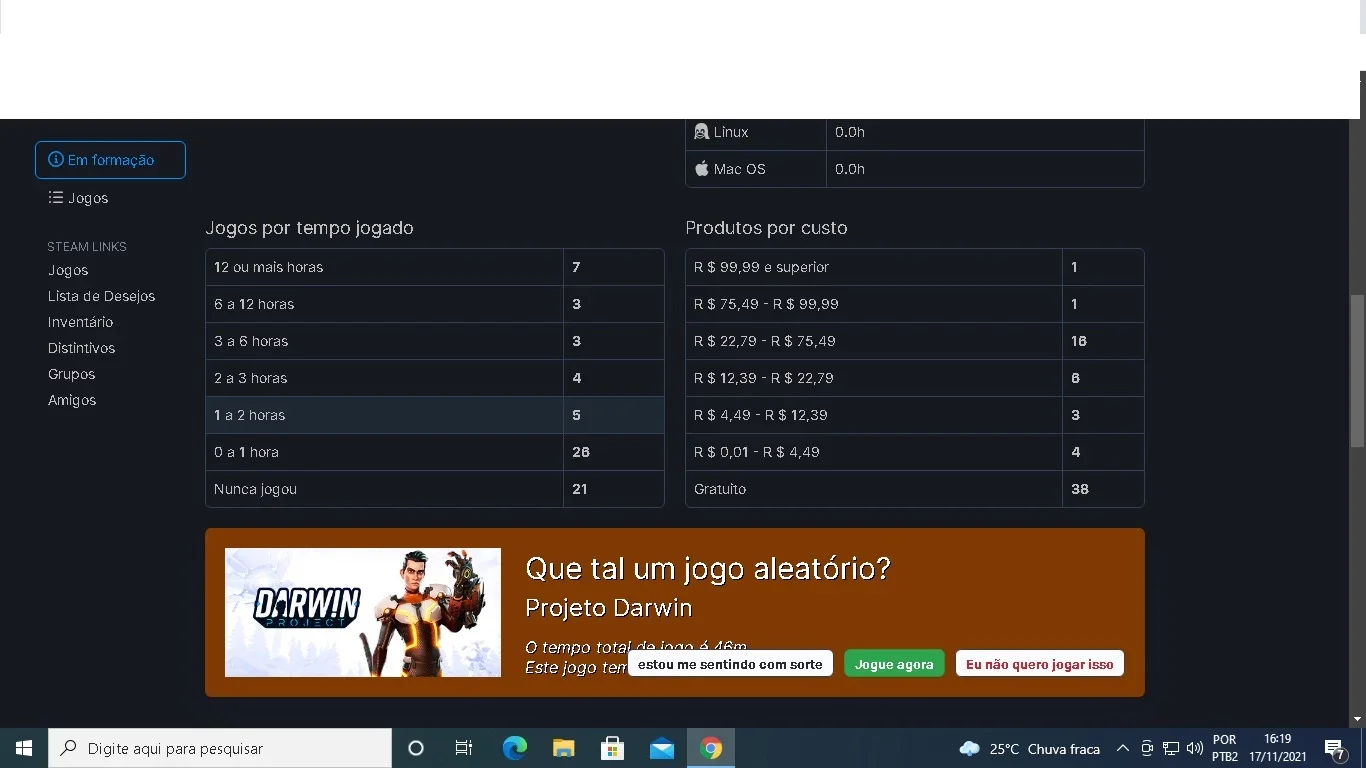Click the R $ 22,79 - R $ 75,49 row
This screenshot has width=1366, height=768.
click(915, 341)
